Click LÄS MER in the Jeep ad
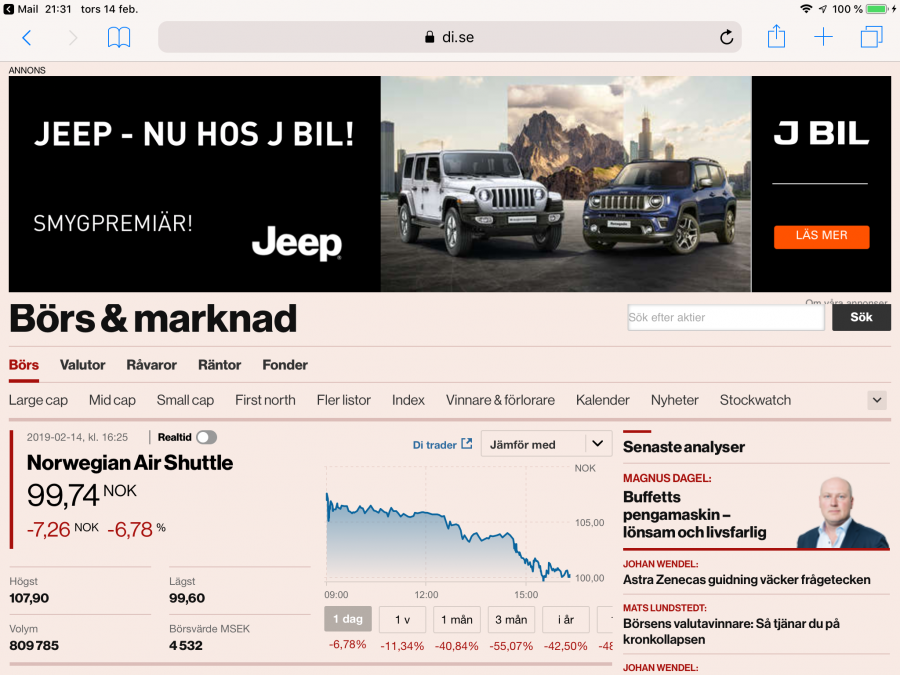The image size is (900, 675). pos(821,236)
